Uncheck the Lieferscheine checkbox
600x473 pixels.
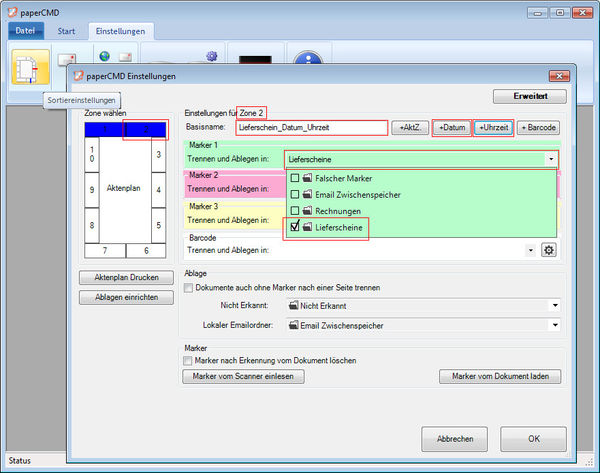point(295,227)
